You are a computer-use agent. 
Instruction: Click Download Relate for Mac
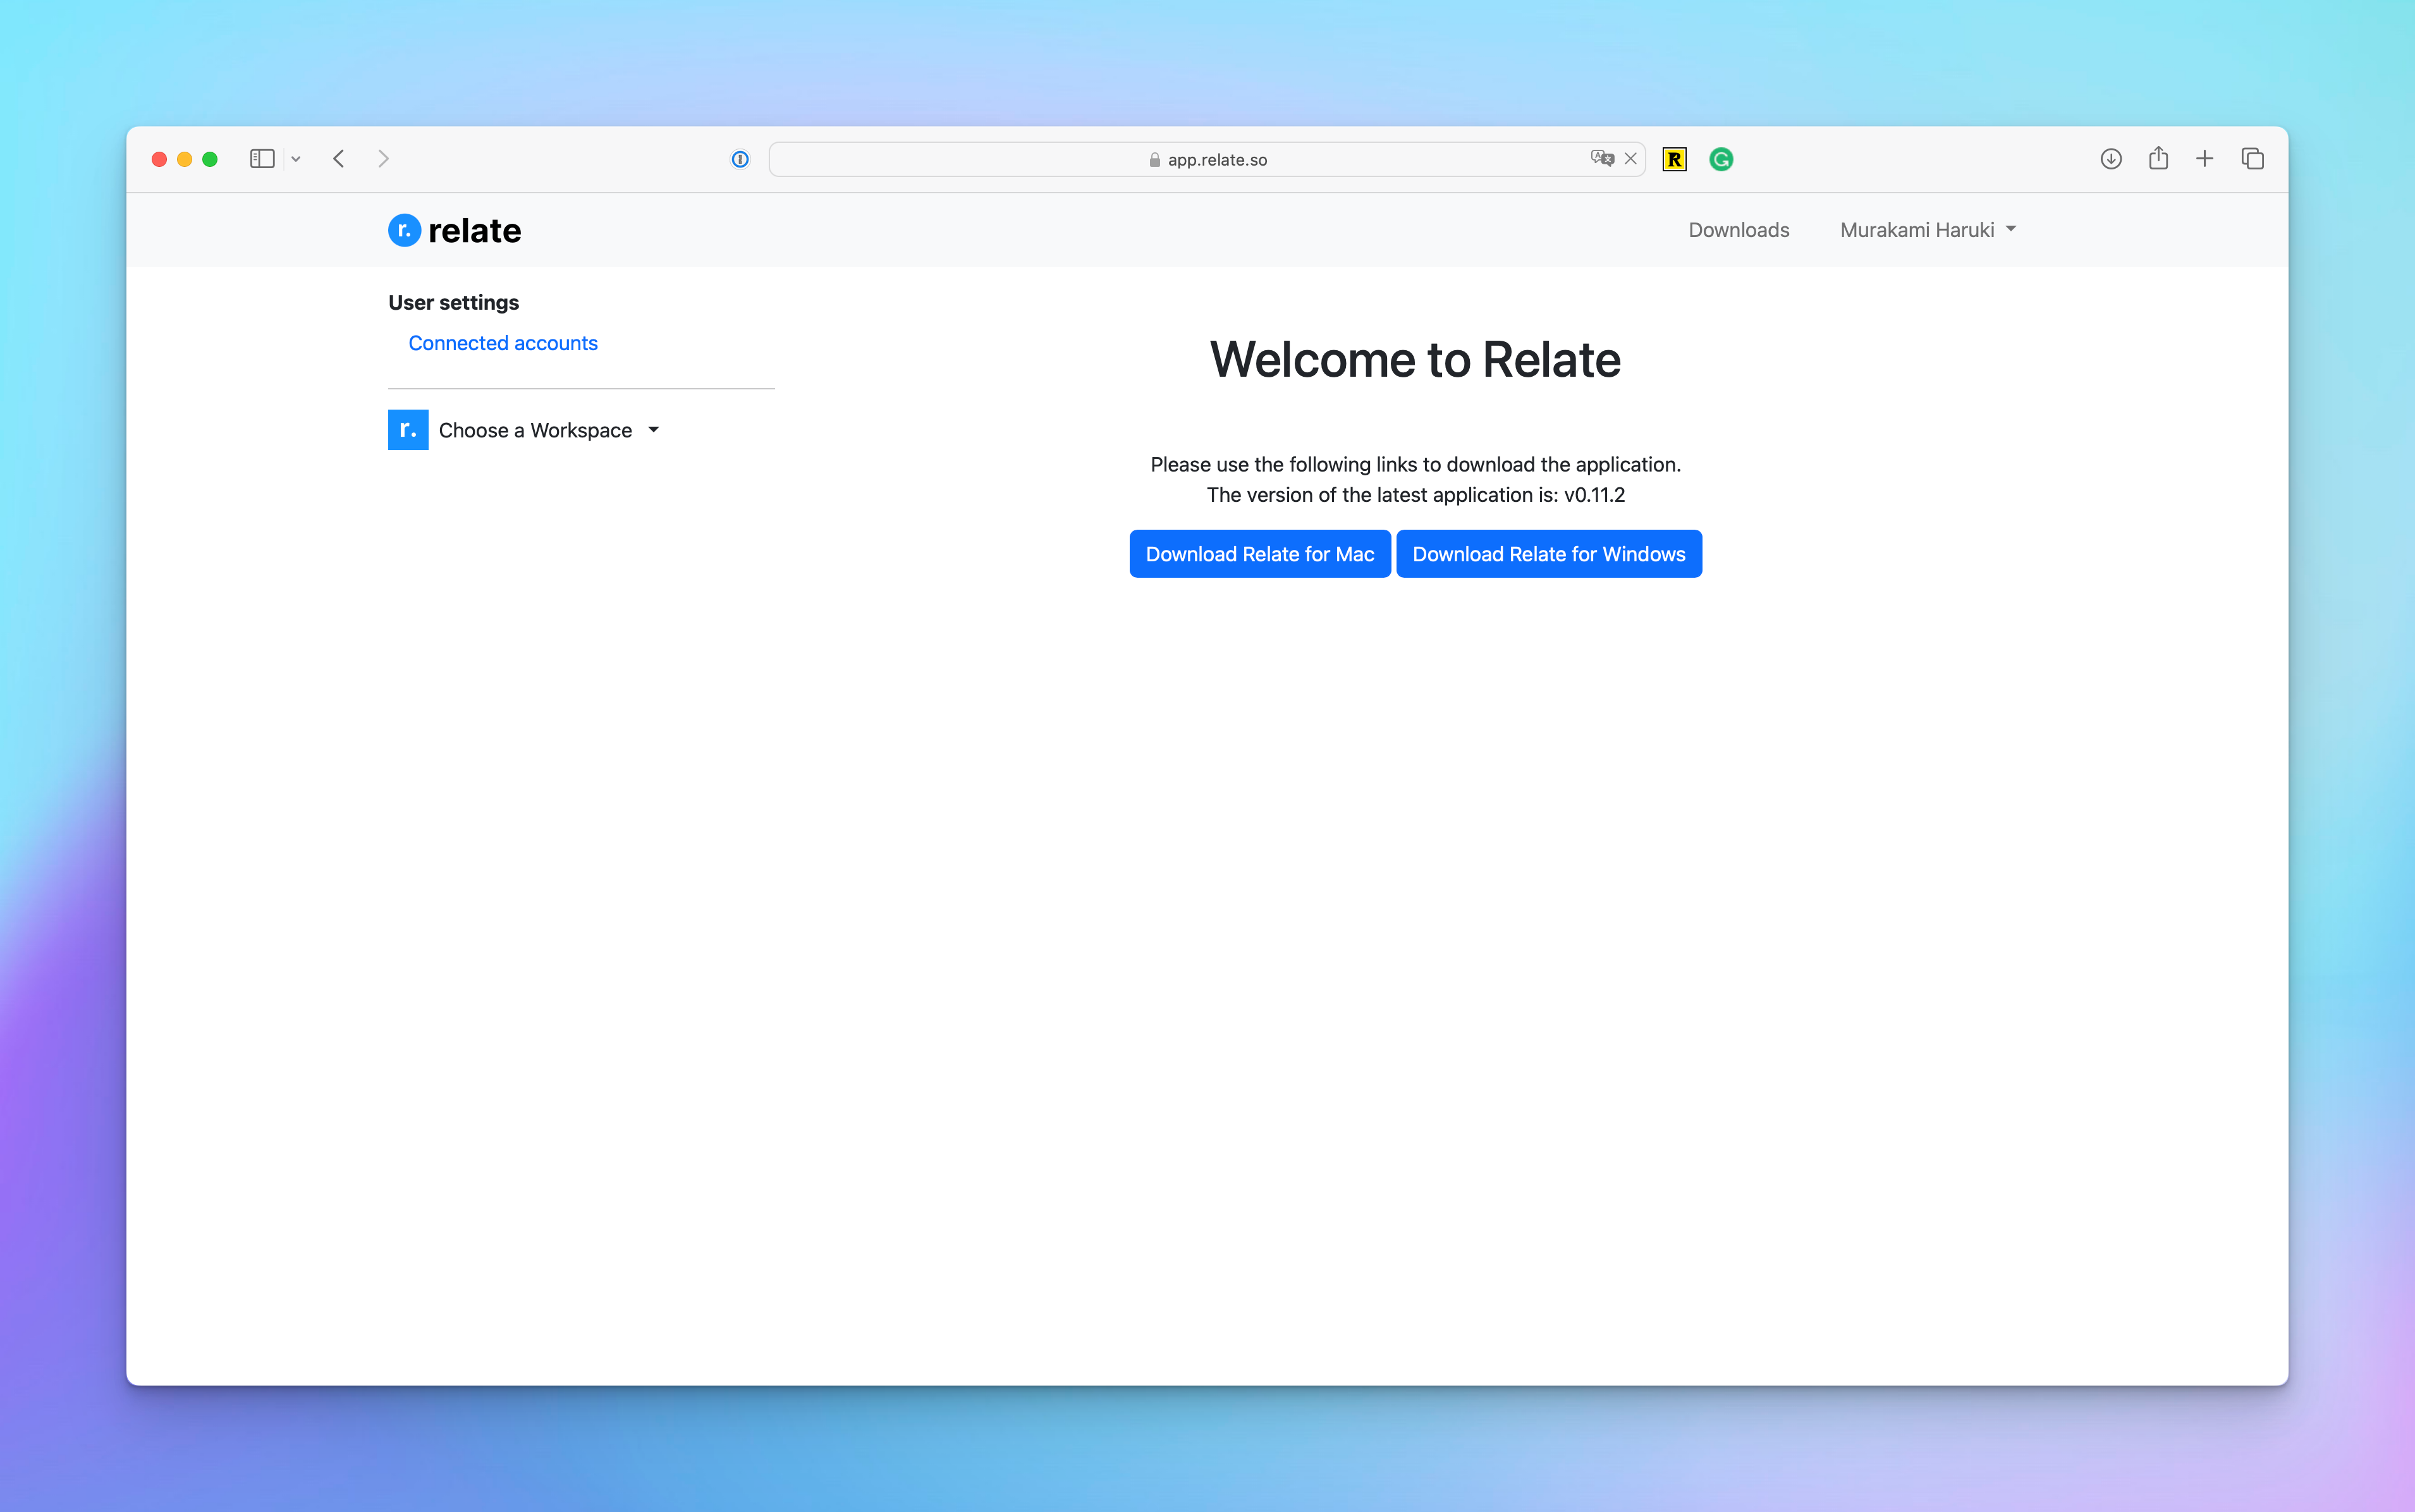(x=1259, y=554)
